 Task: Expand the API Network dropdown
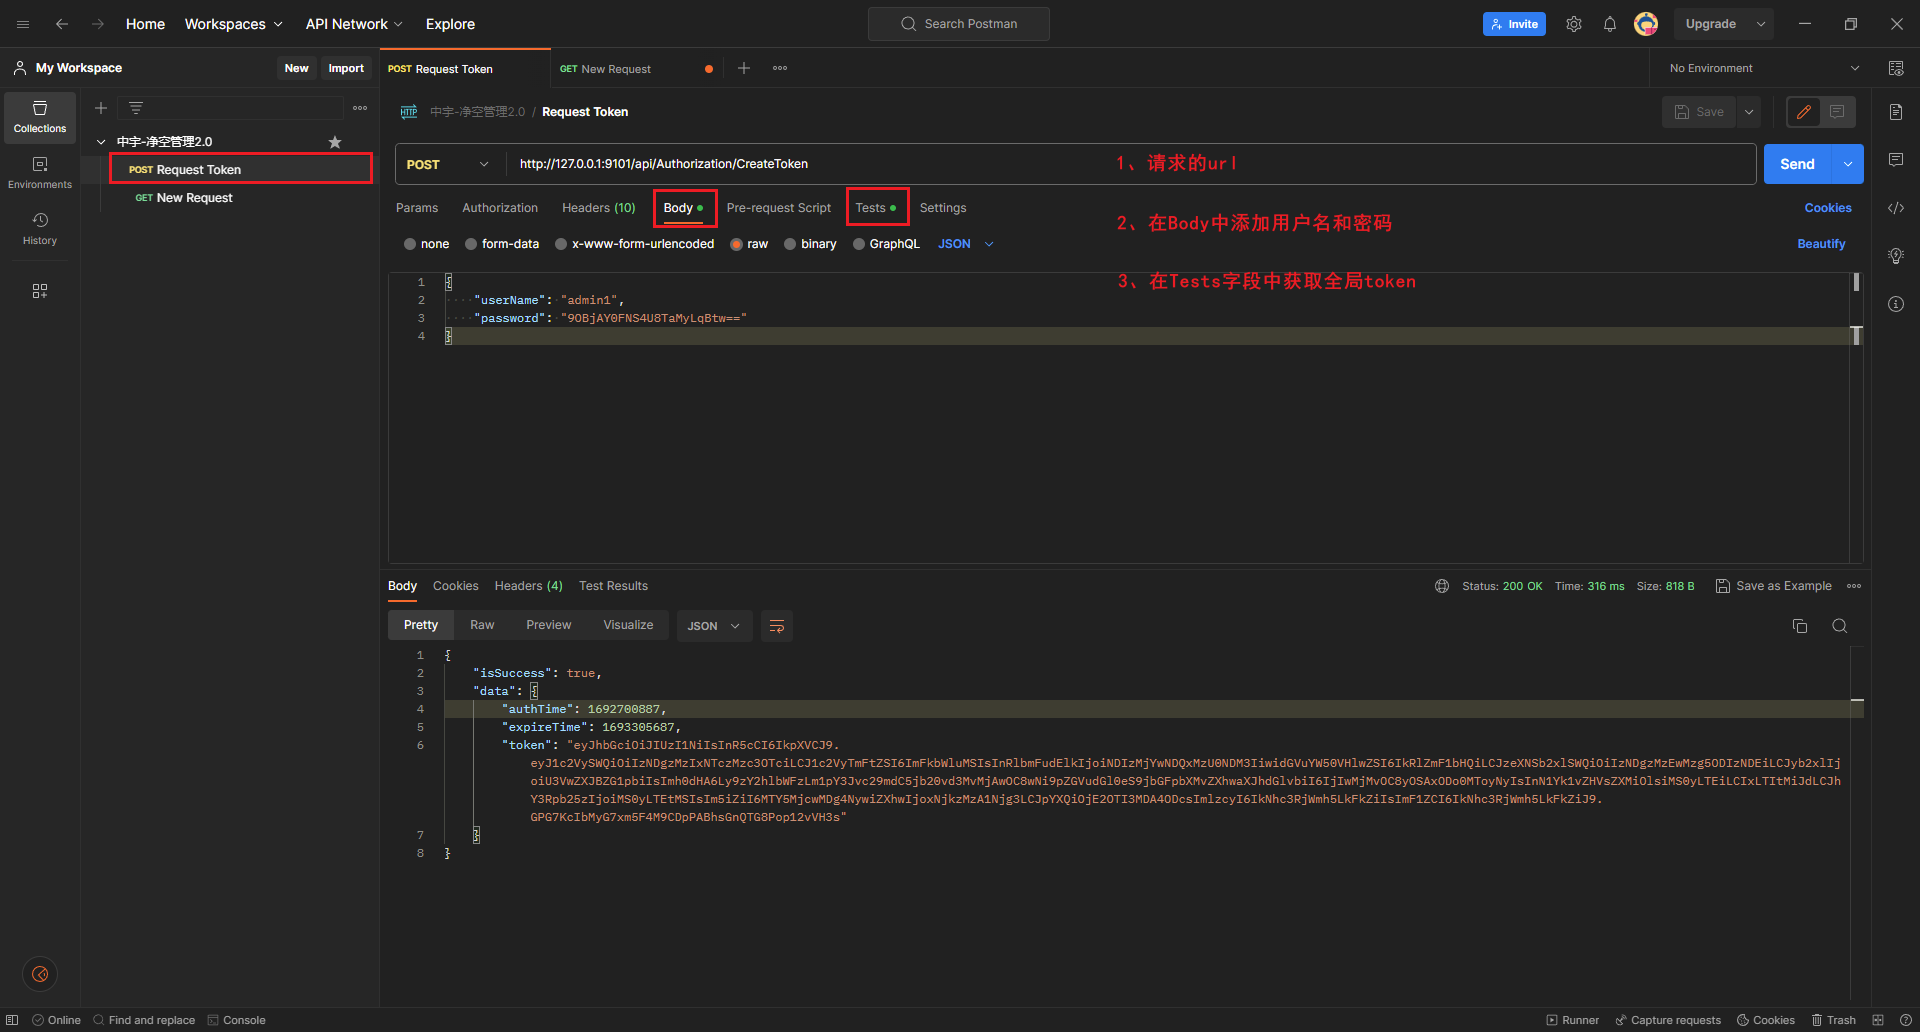tap(354, 24)
